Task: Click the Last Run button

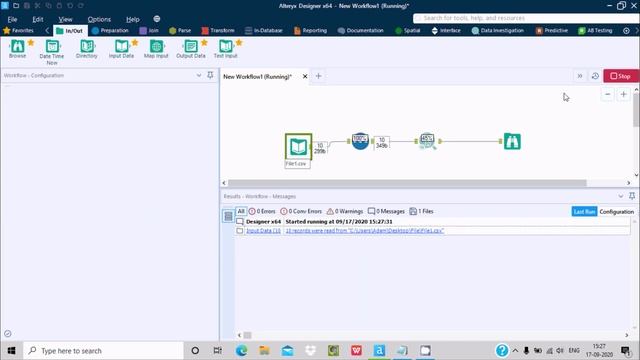Action: [x=584, y=211]
